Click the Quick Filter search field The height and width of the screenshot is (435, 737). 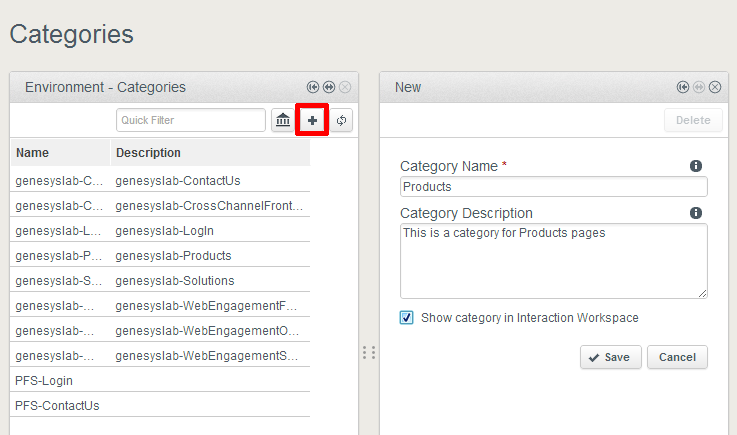(x=190, y=120)
